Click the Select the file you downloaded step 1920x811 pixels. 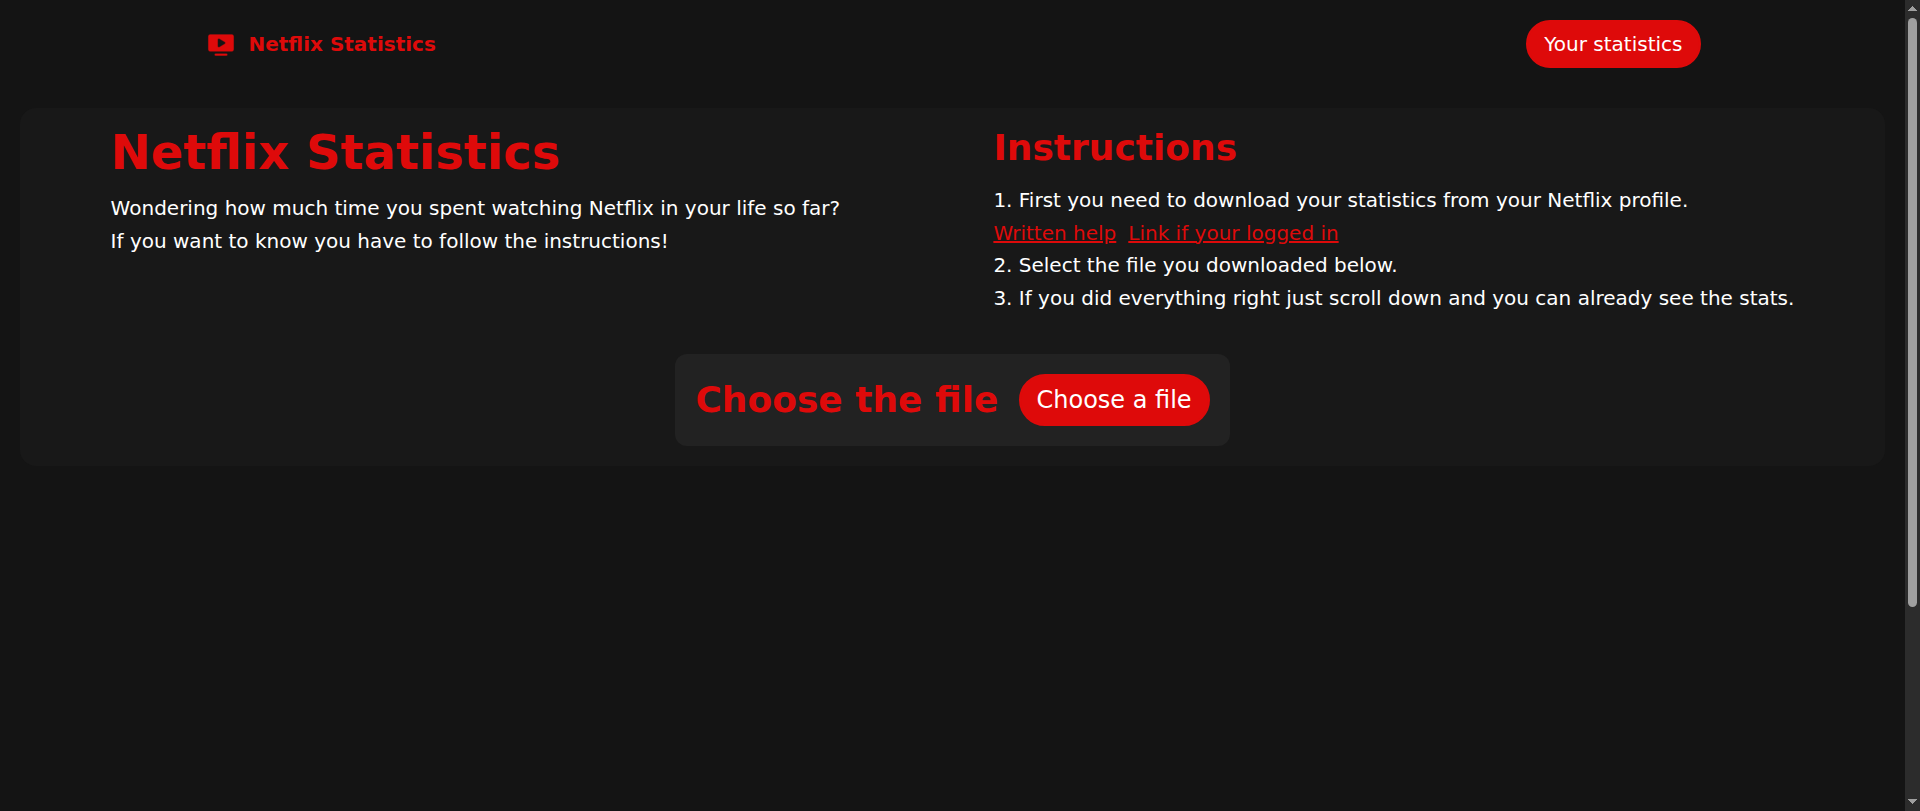click(x=1195, y=265)
